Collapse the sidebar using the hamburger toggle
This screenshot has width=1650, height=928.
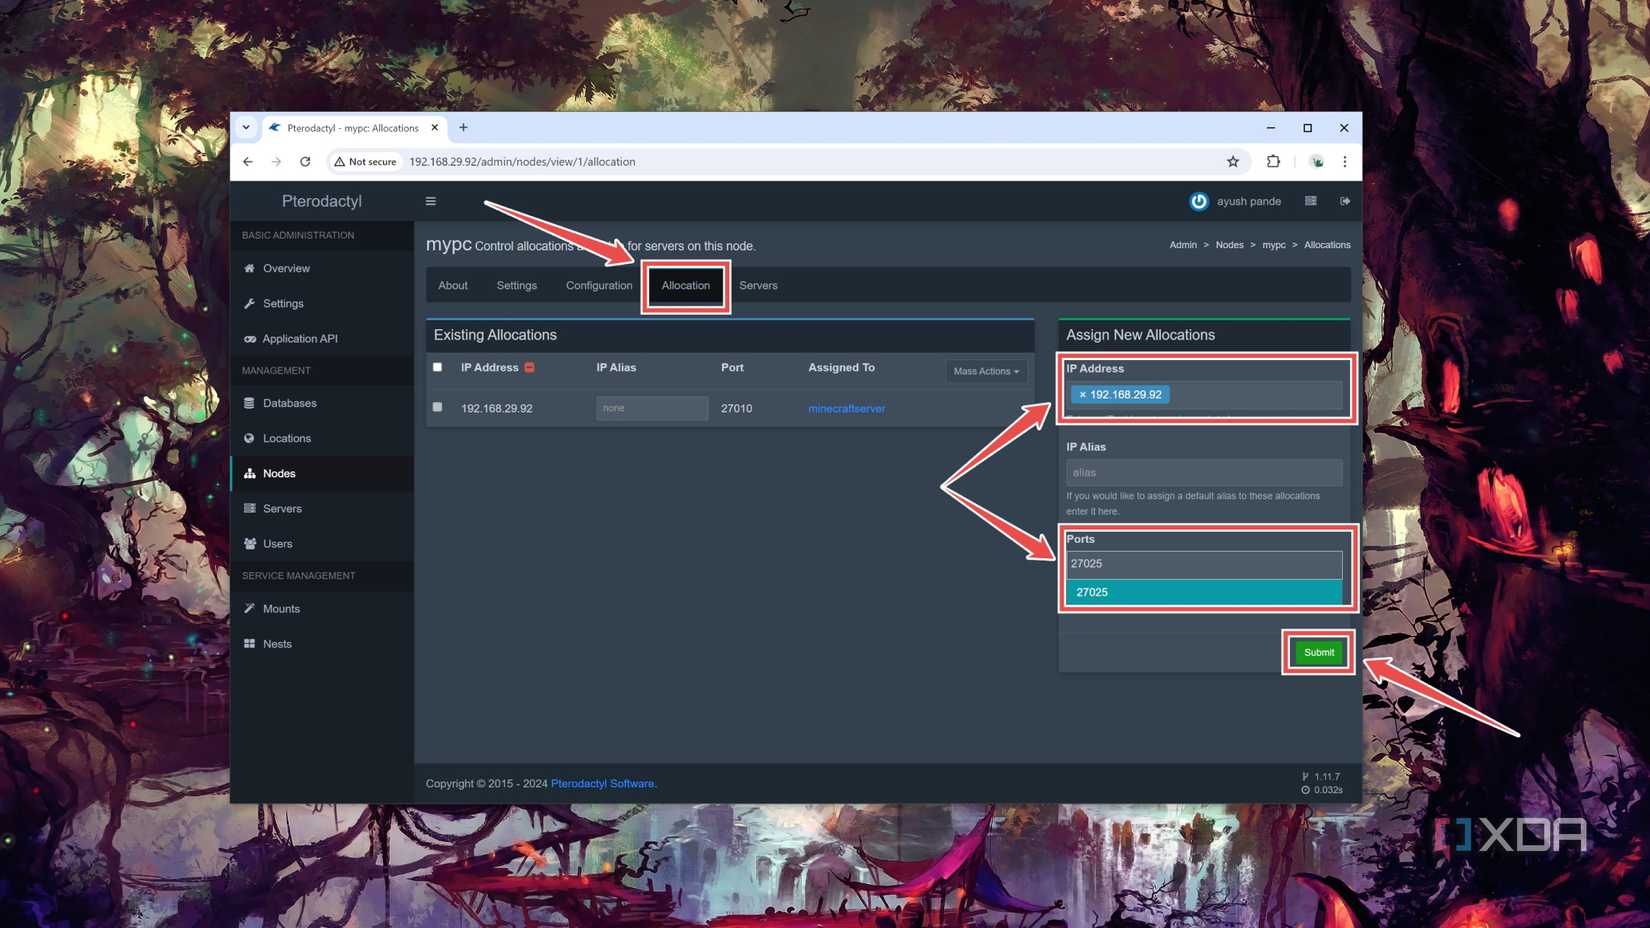pyautogui.click(x=430, y=201)
